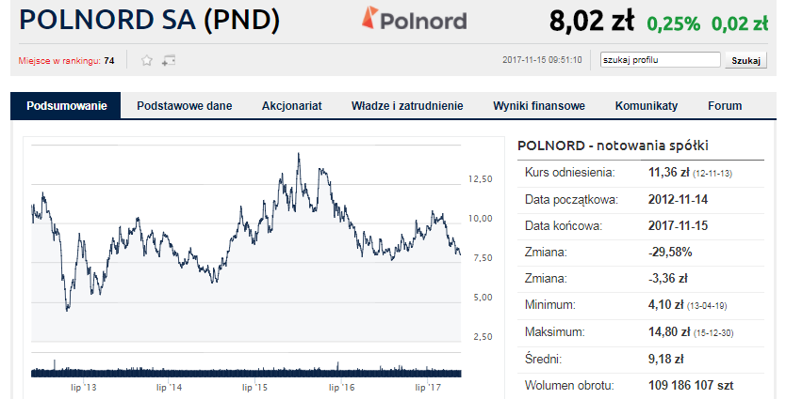Click the lip '17 chart axis marker

pyautogui.click(x=428, y=387)
